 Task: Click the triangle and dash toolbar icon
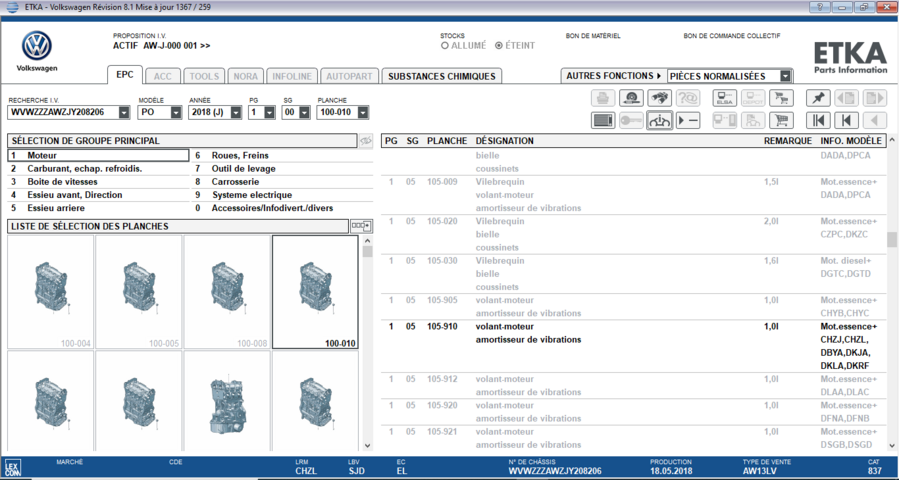687,120
